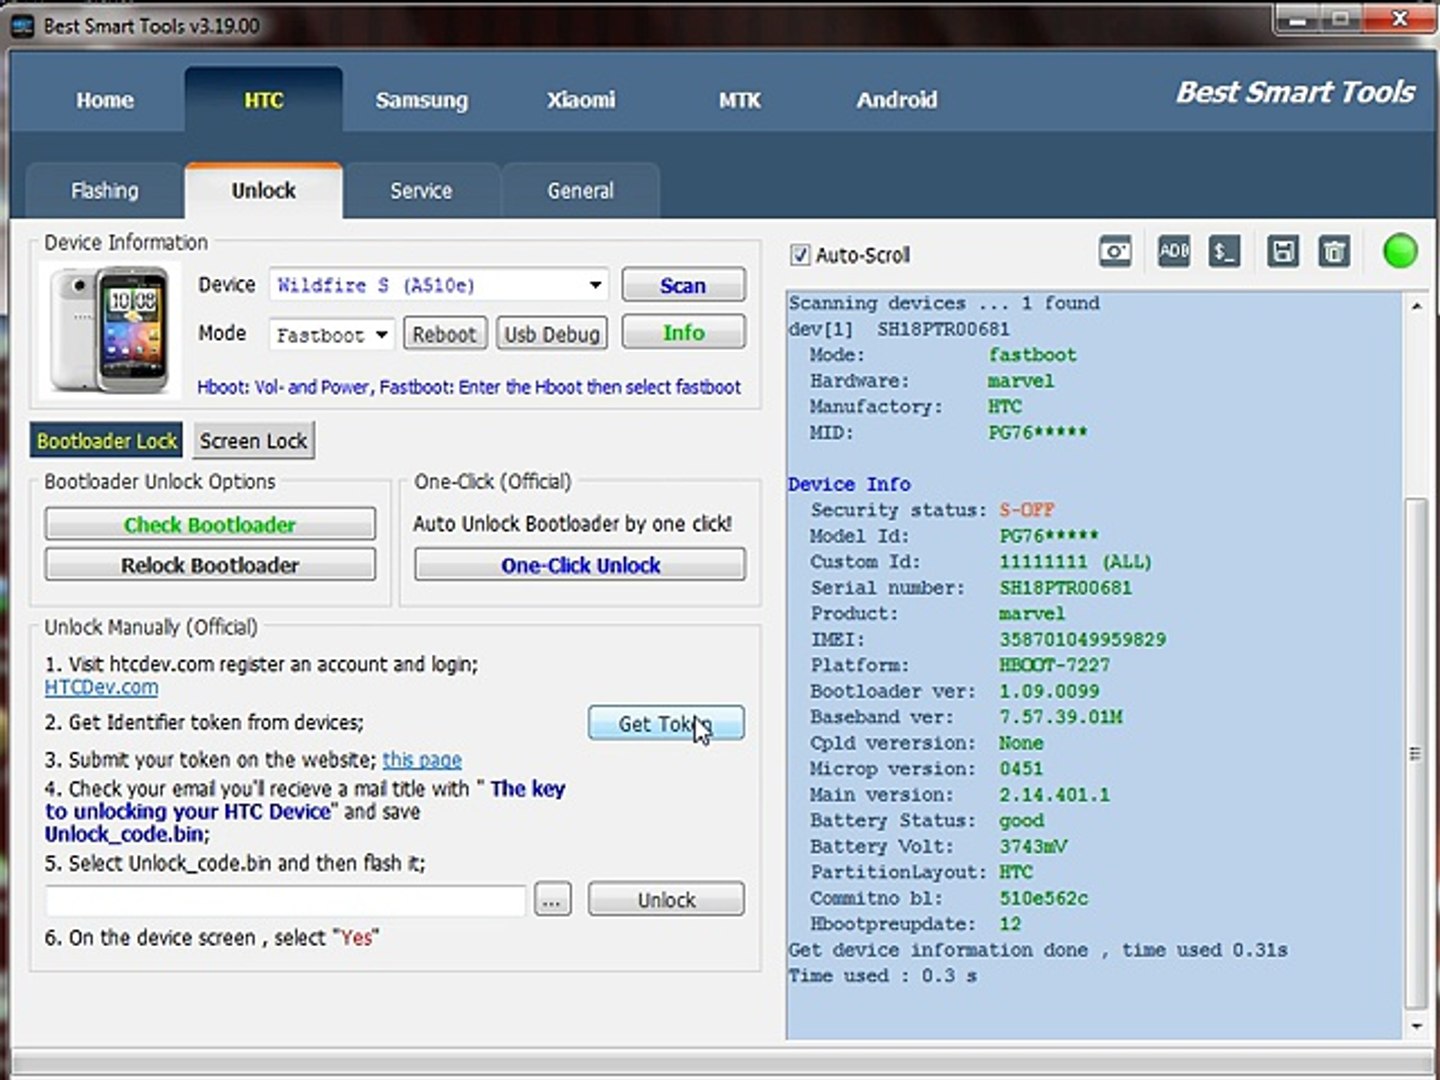The width and height of the screenshot is (1440, 1080).
Task: Clear the log with the trash icon
Action: 1334,252
